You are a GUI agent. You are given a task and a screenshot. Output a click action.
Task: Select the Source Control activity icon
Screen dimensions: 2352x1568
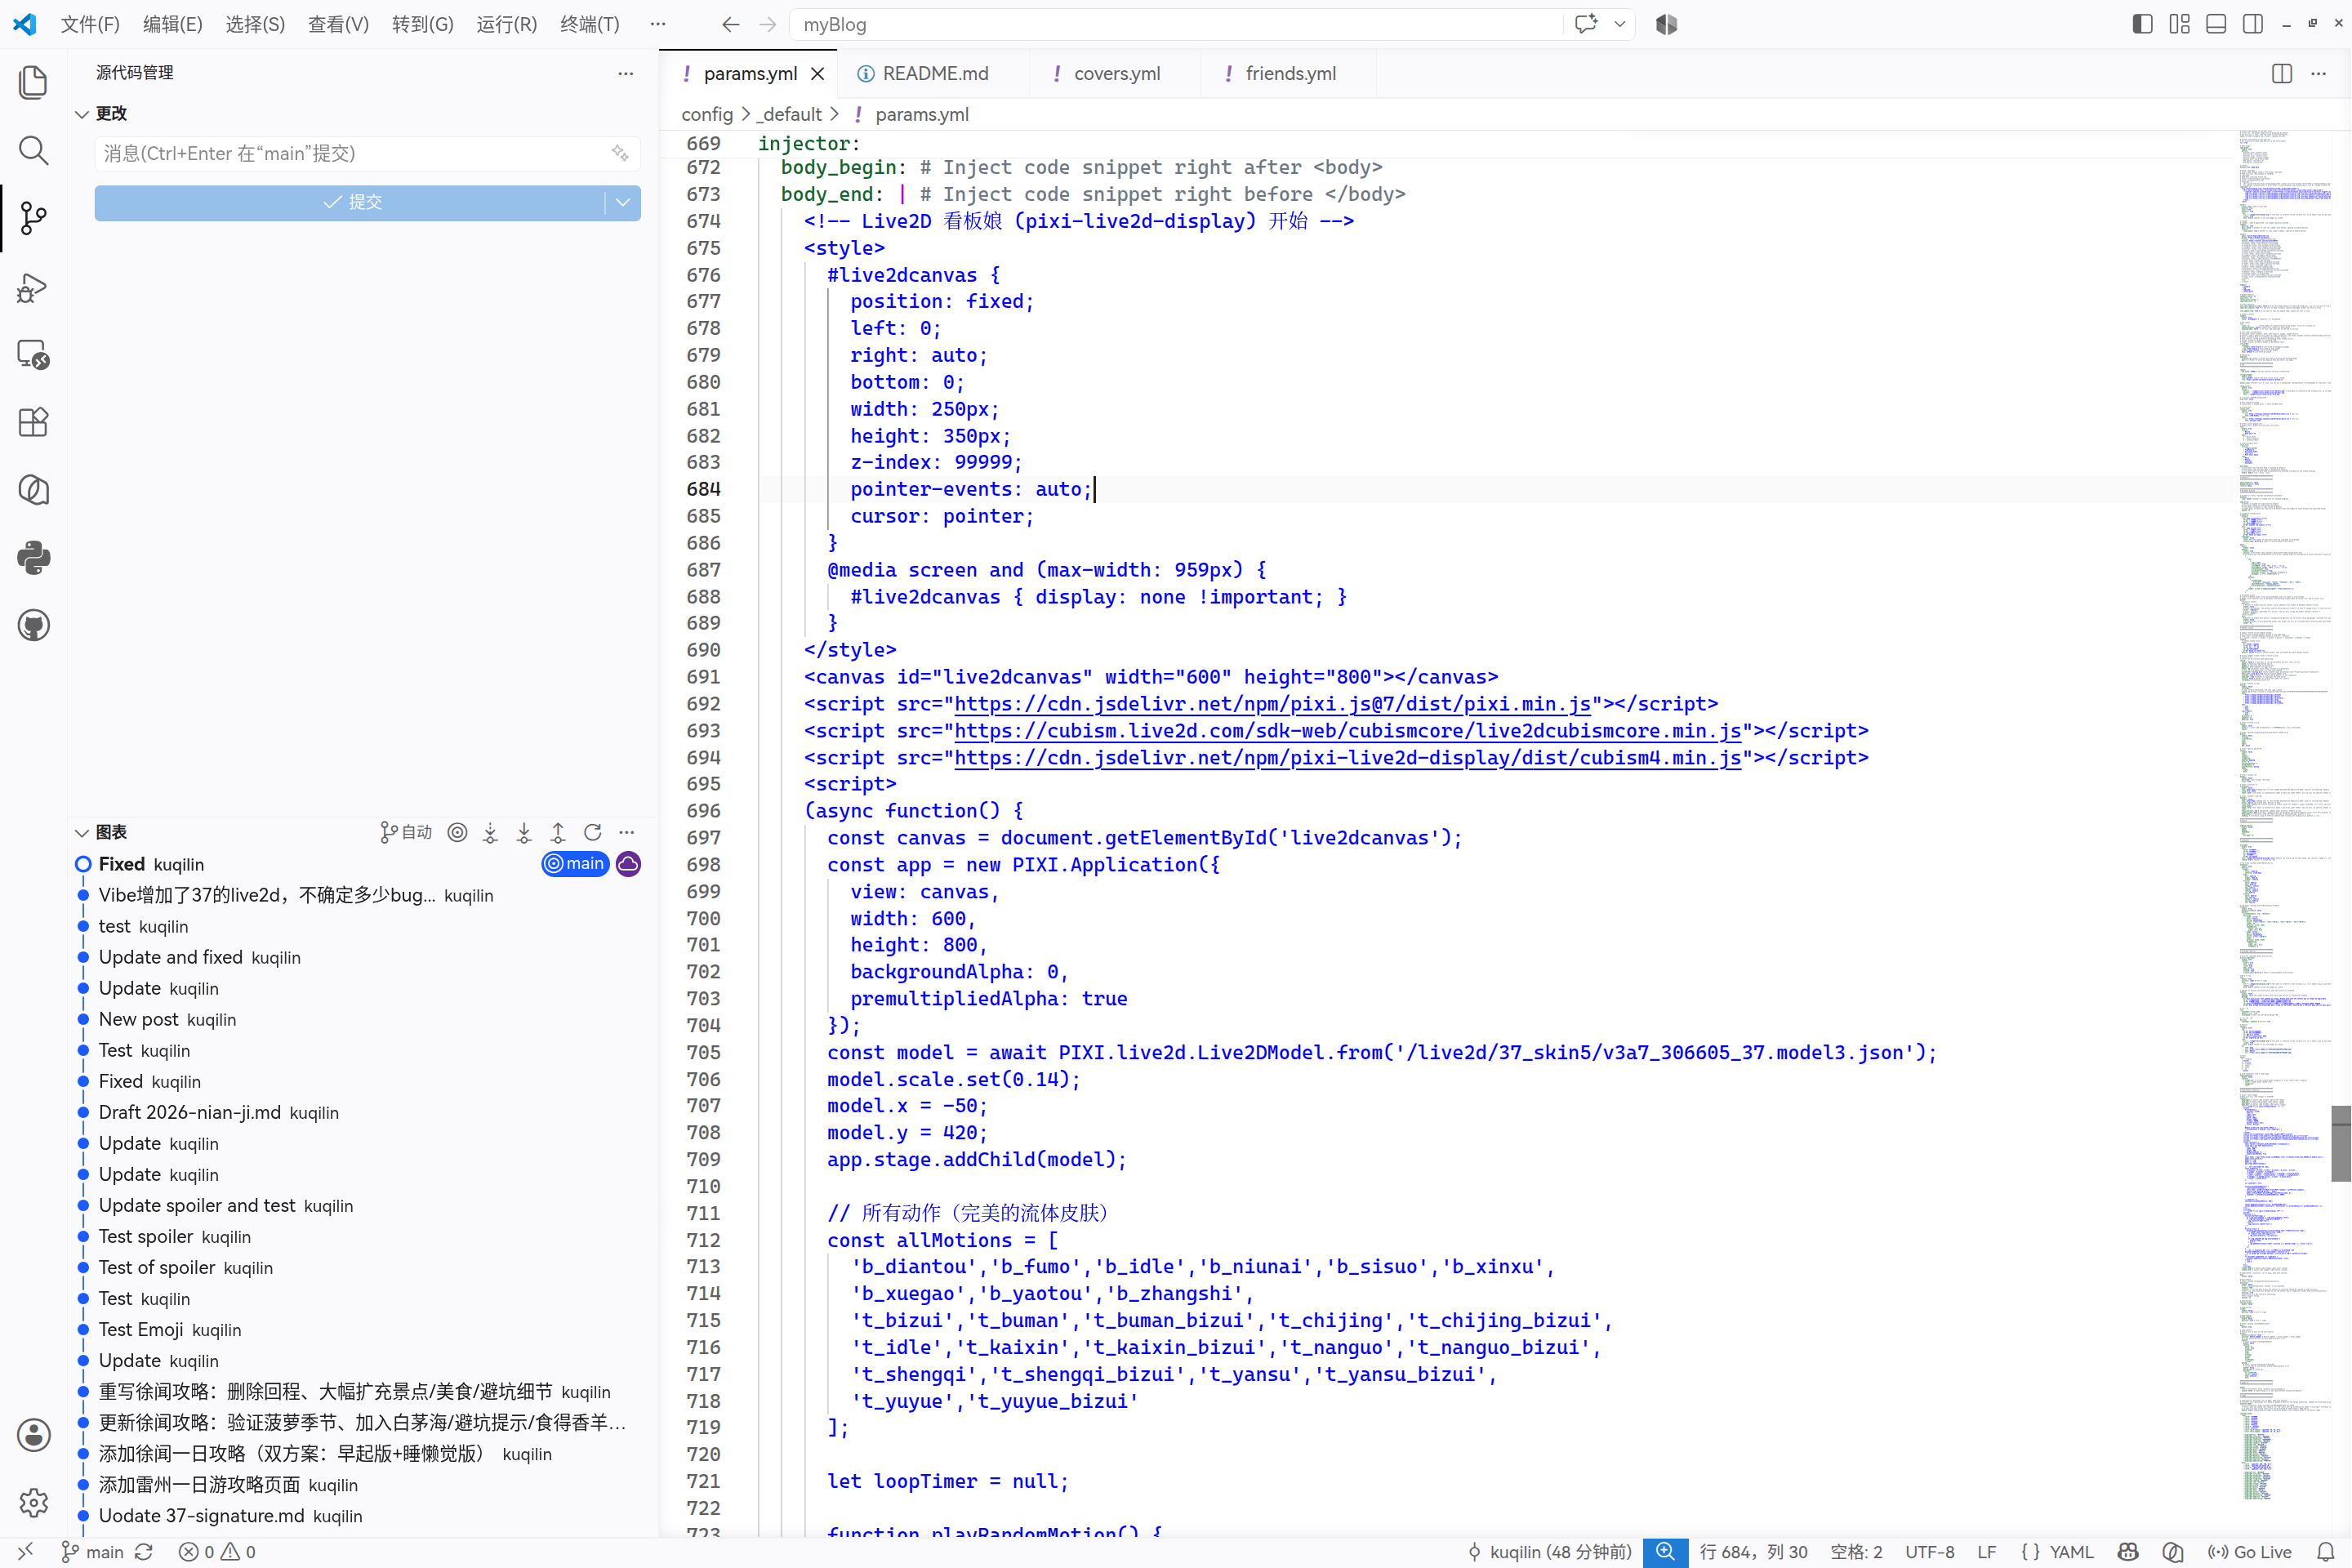coord(33,218)
